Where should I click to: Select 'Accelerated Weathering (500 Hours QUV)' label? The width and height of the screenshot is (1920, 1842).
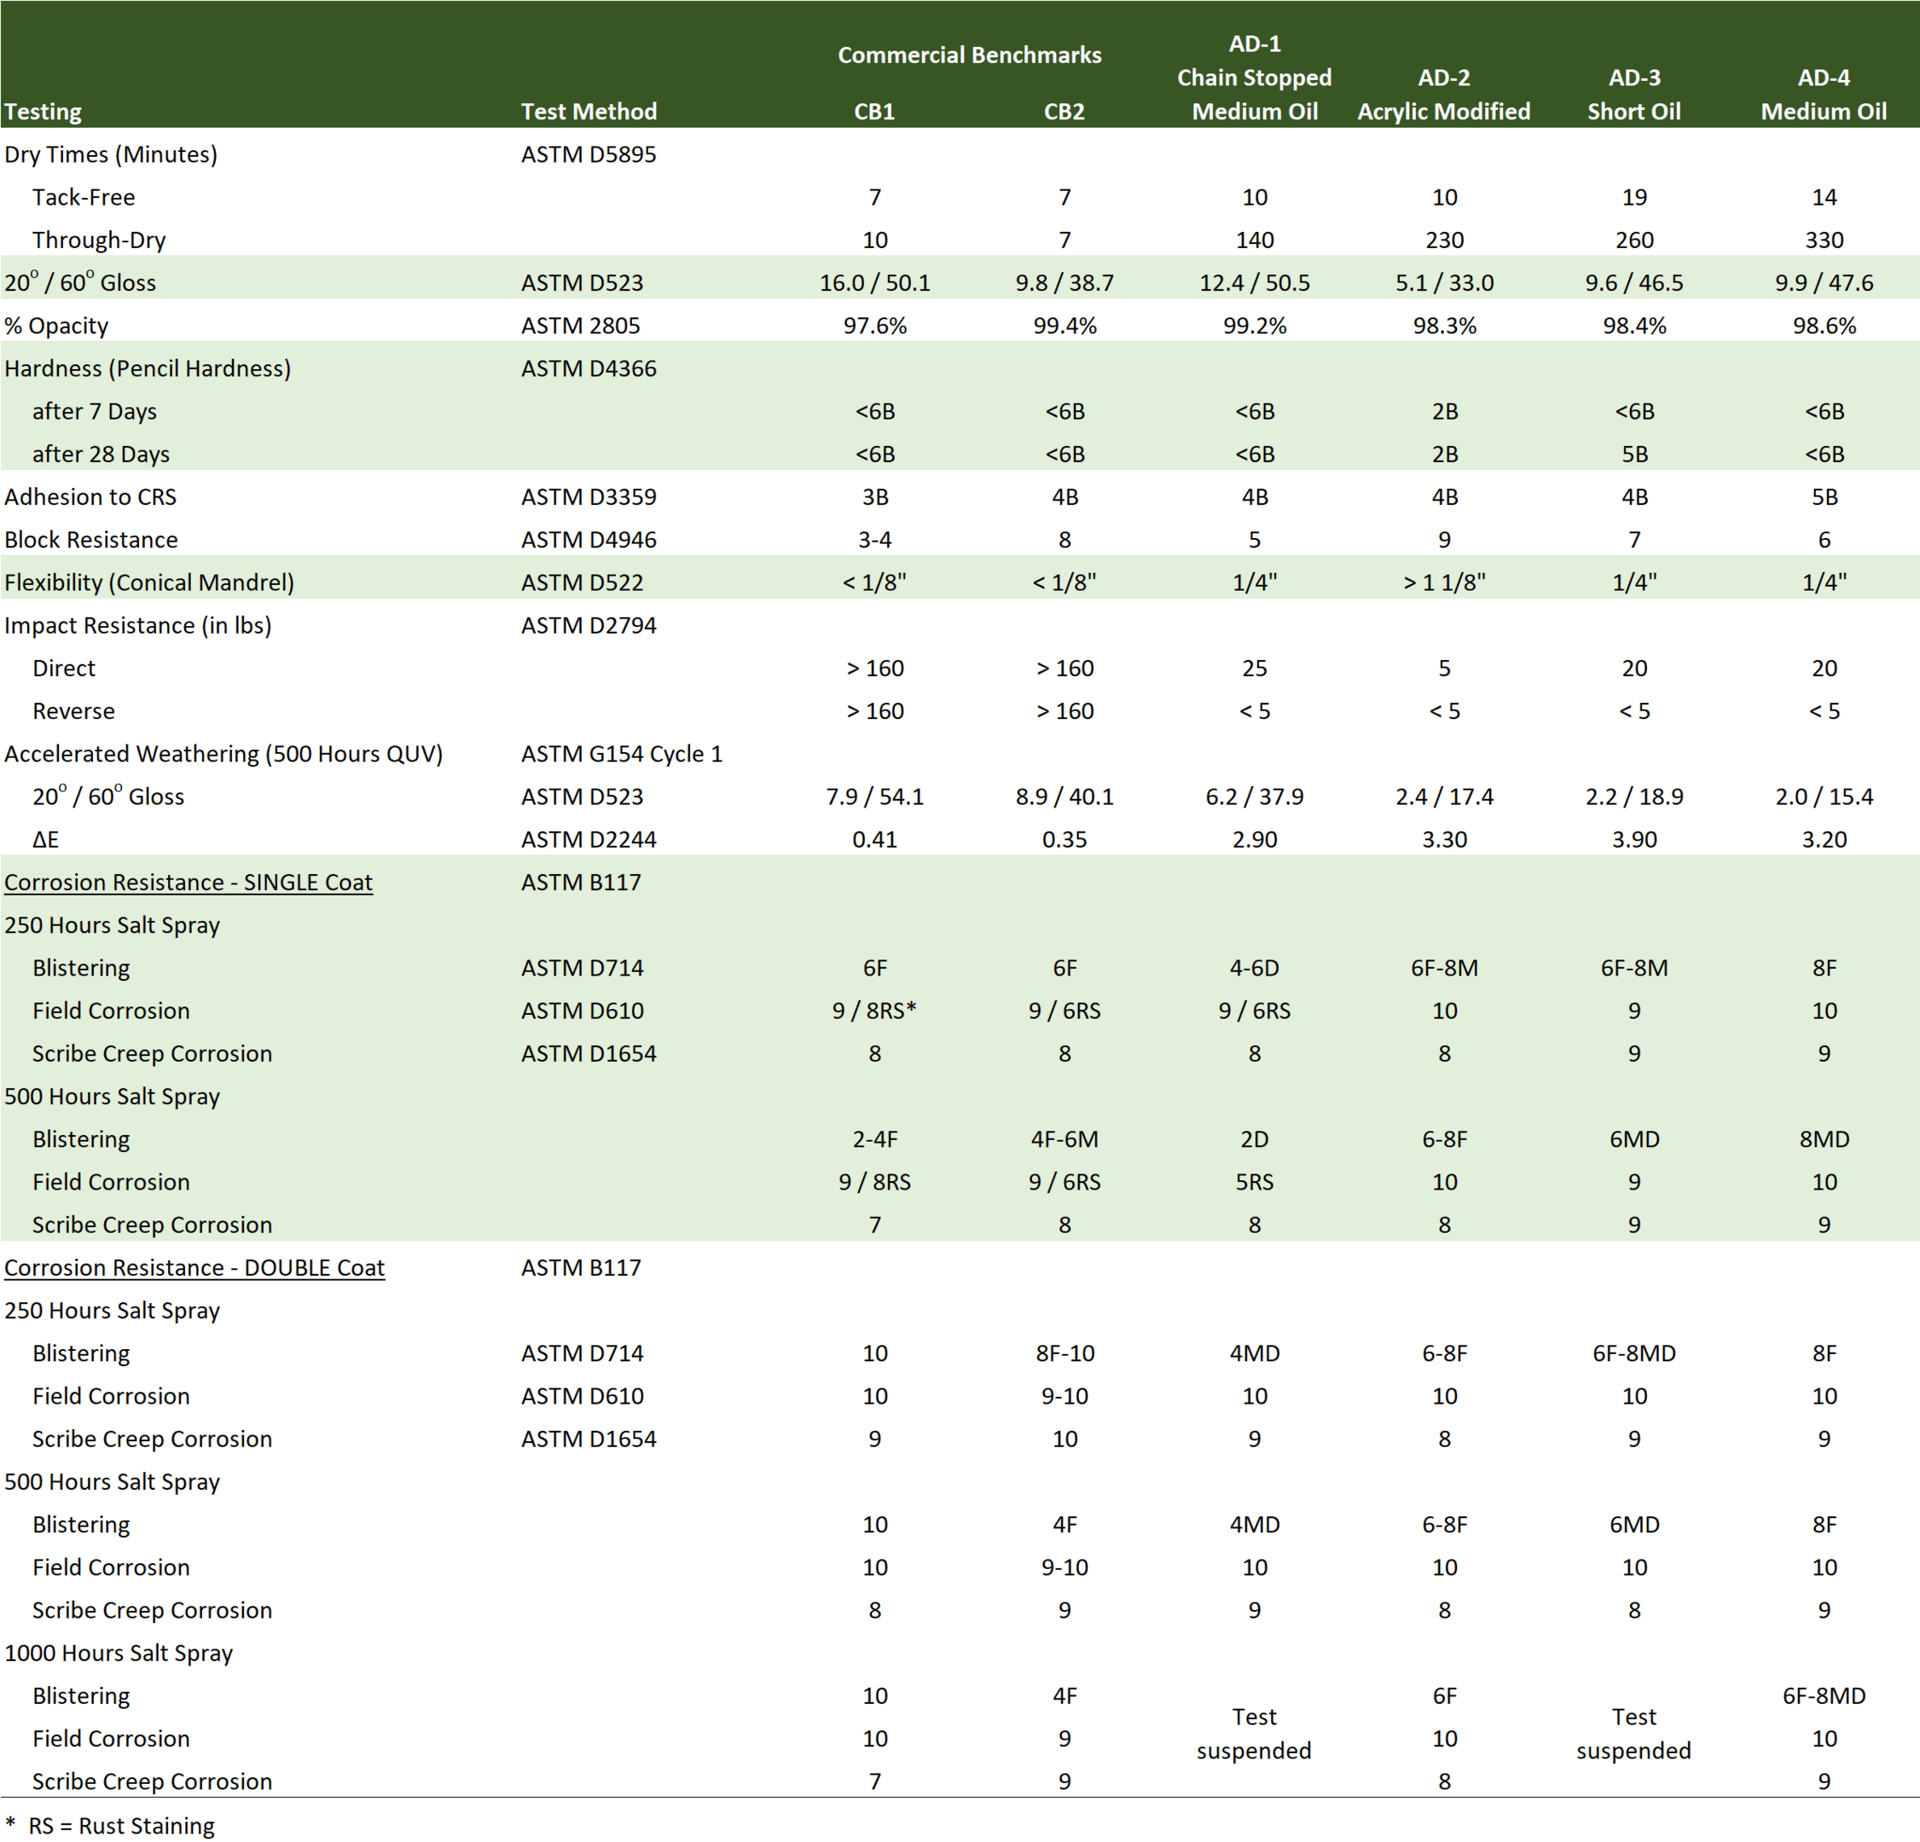tap(223, 754)
